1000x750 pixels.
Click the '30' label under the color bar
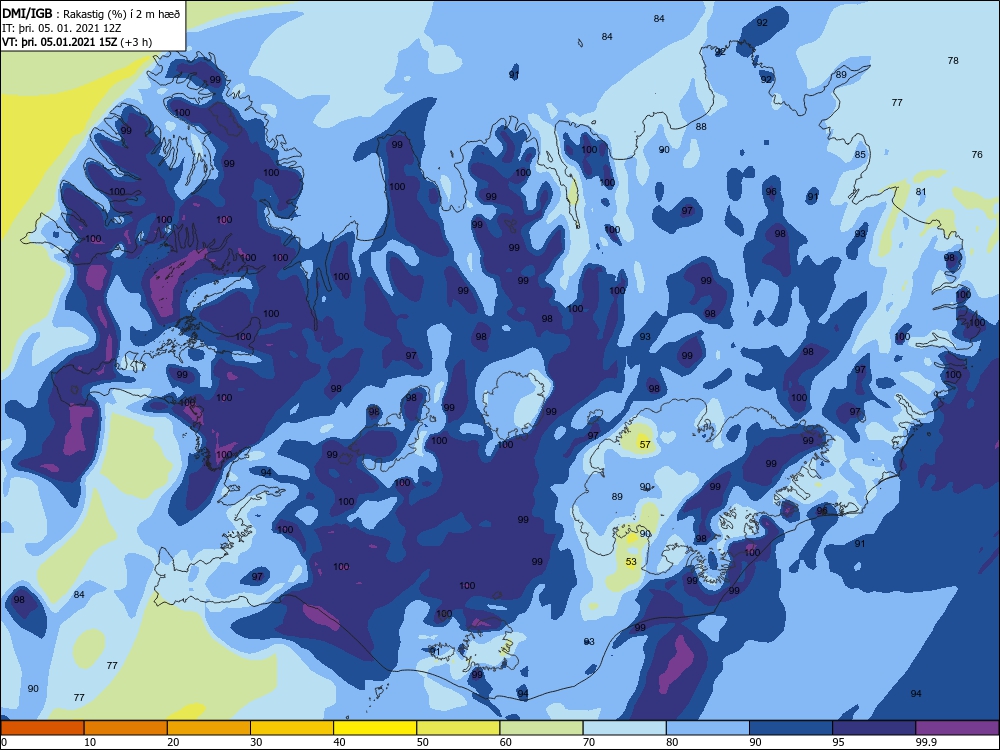point(256,742)
